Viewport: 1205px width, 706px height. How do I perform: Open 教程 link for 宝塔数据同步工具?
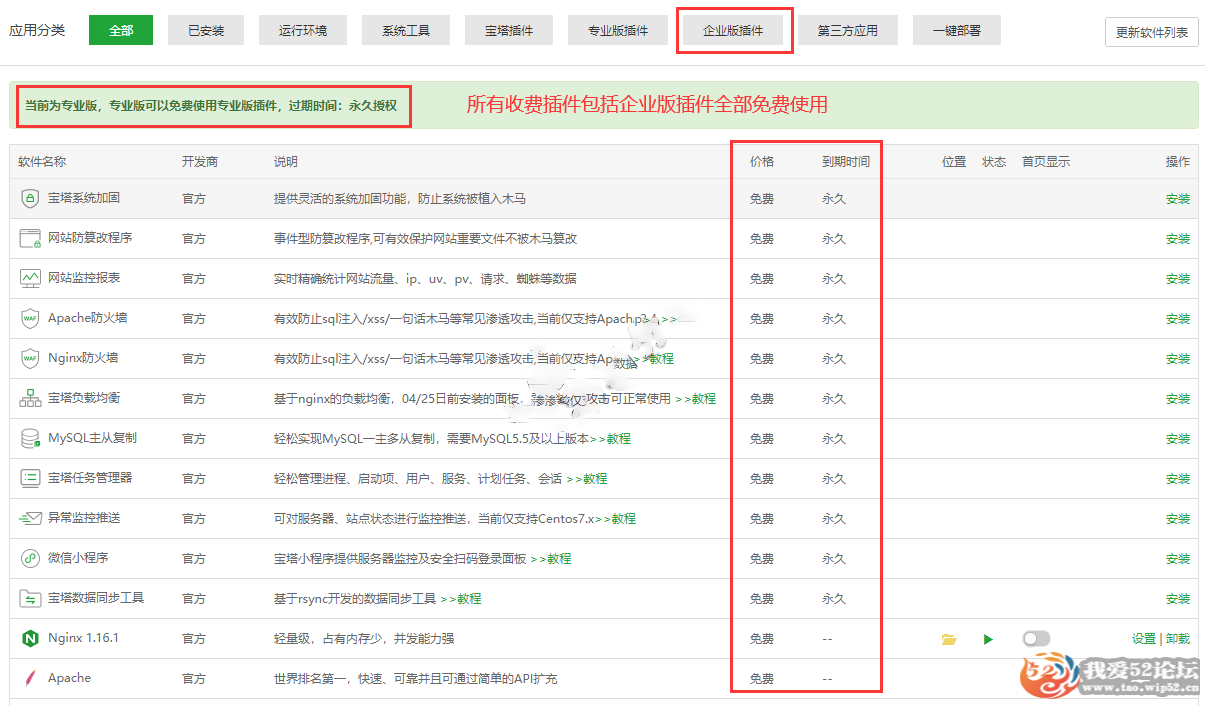(461, 598)
